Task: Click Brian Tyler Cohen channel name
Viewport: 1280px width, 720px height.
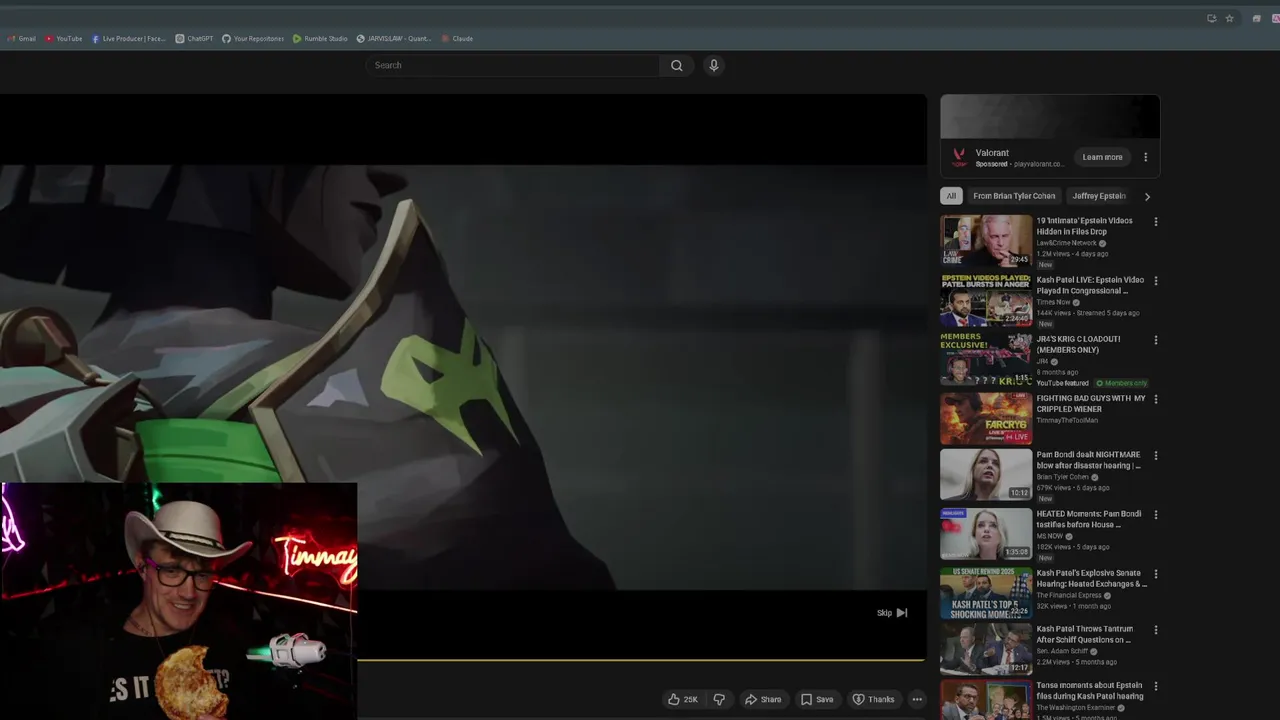Action: click(x=1062, y=477)
